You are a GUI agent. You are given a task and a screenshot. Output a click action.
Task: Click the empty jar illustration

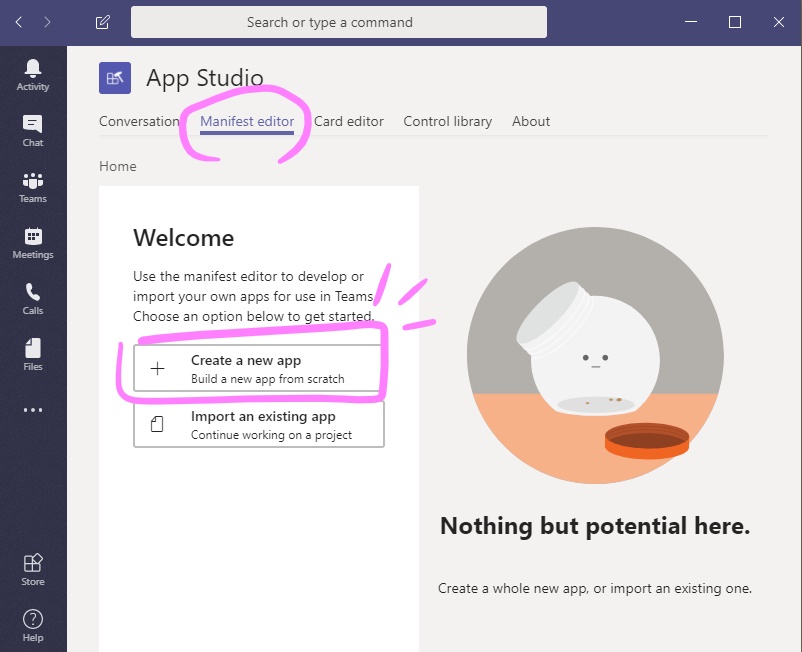(x=595, y=355)
